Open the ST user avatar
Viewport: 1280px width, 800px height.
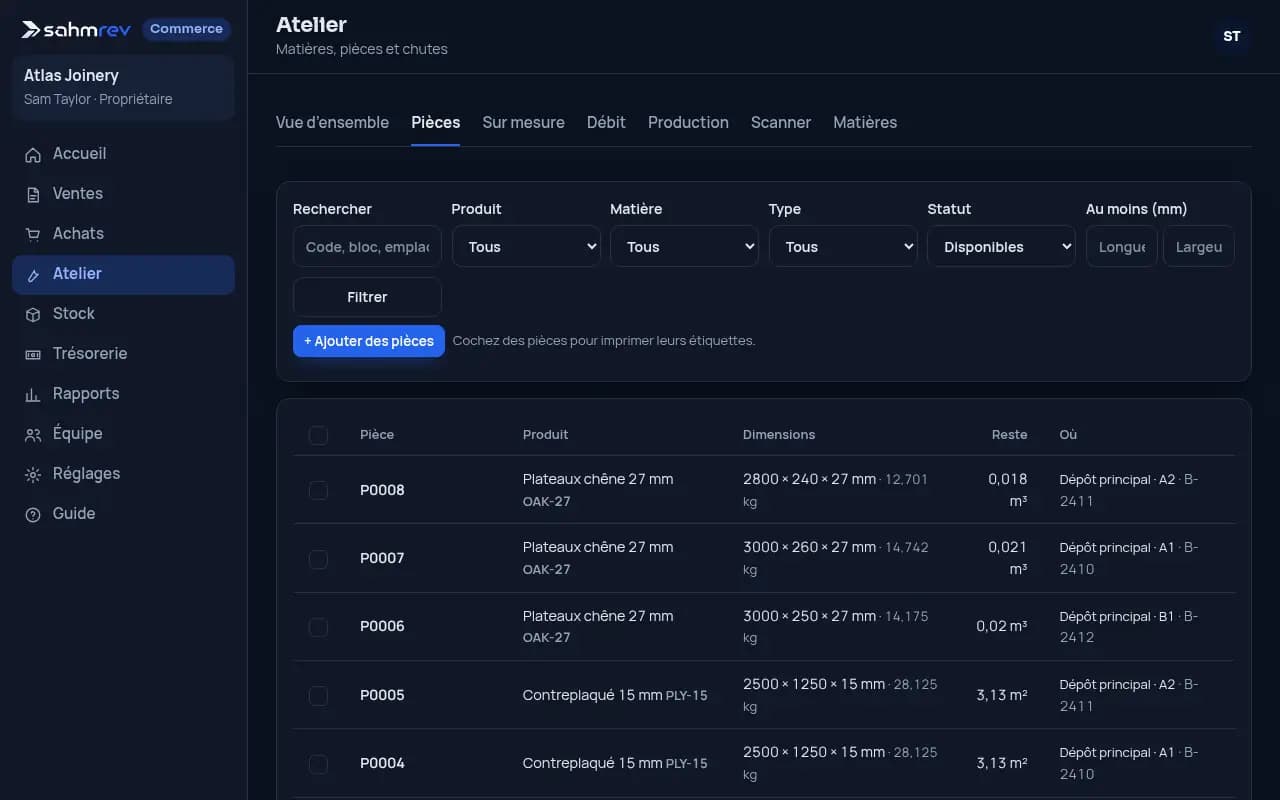pos(1232,36)
